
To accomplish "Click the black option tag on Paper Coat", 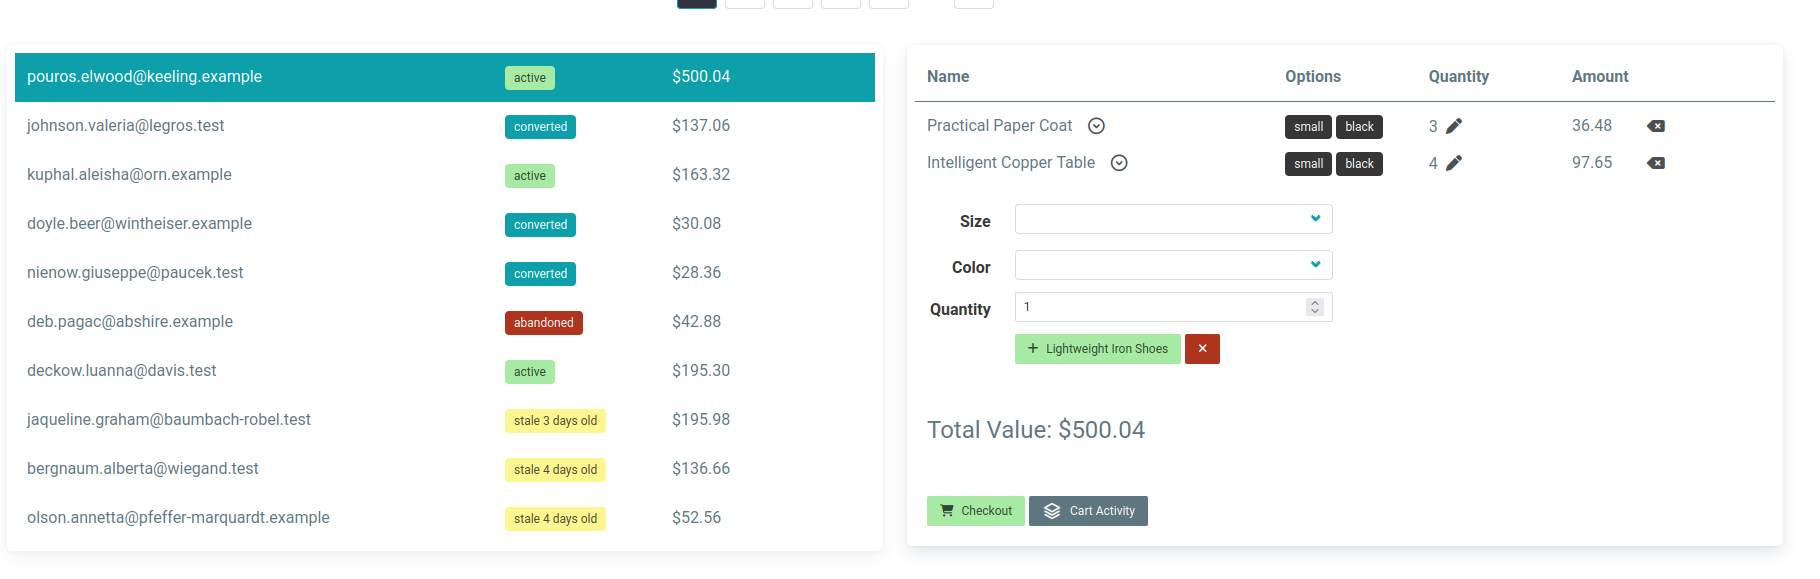I will [x=1359, y=127].
